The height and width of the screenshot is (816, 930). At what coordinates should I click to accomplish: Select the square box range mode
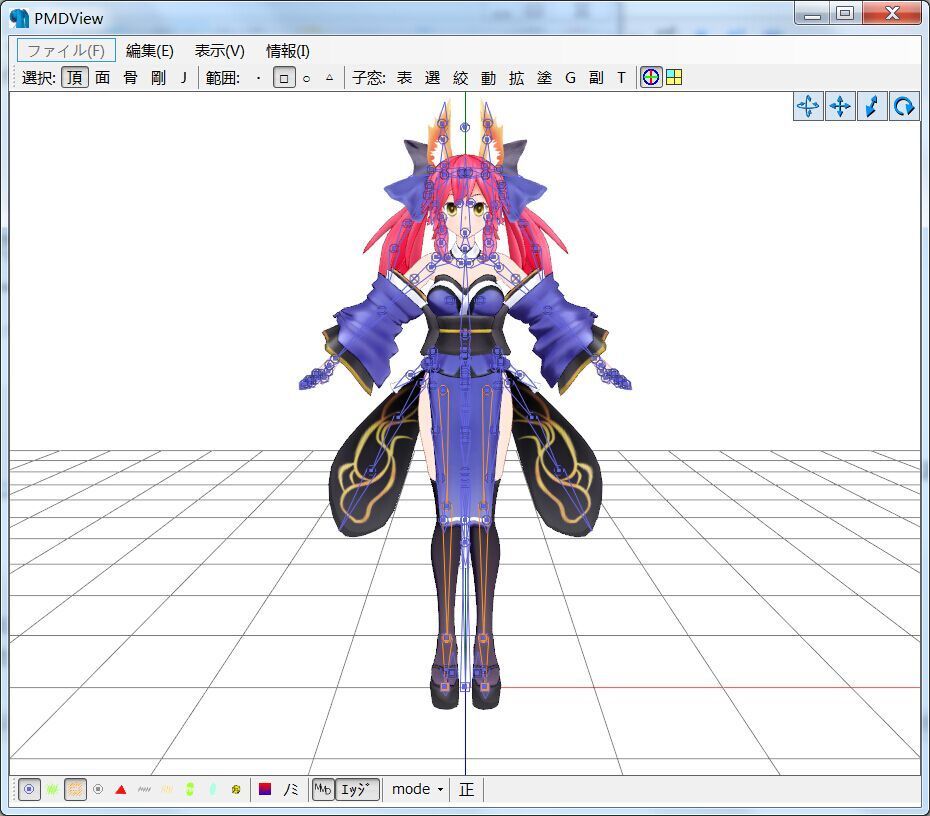pos(284,77)
